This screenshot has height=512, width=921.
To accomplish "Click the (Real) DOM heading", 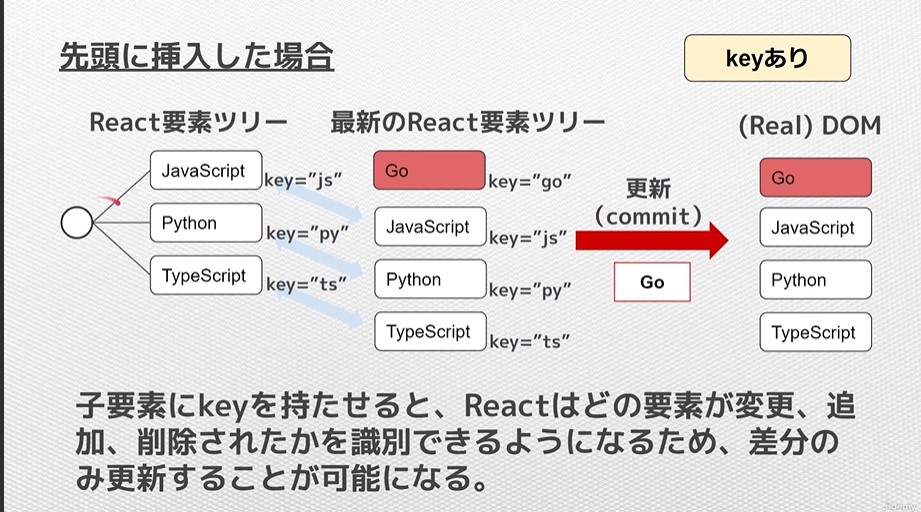I will tap(809, 126).
